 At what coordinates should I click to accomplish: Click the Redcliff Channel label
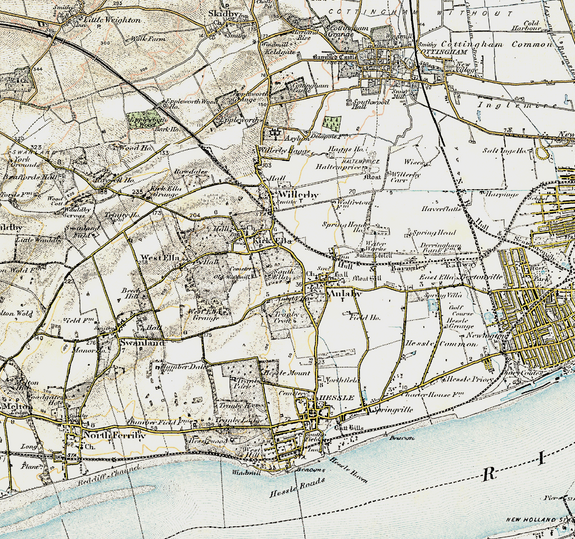tap(109, 476)
